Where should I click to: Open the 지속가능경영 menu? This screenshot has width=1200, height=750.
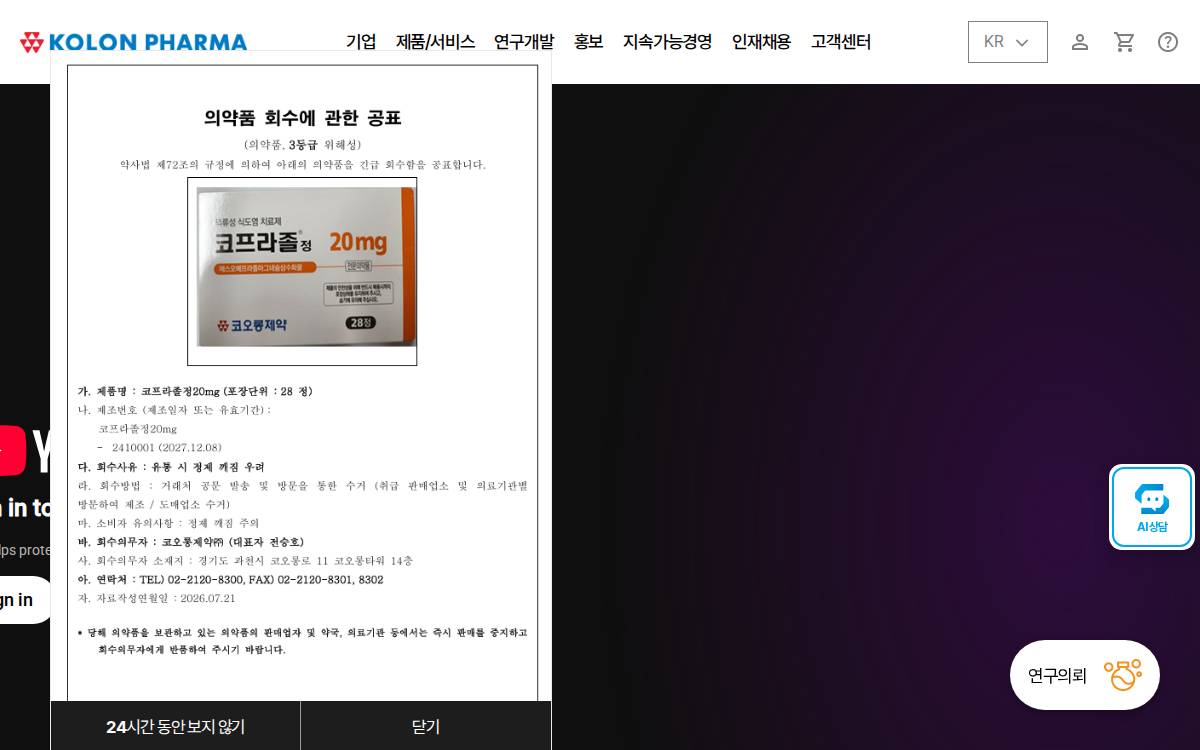(668, 42)
